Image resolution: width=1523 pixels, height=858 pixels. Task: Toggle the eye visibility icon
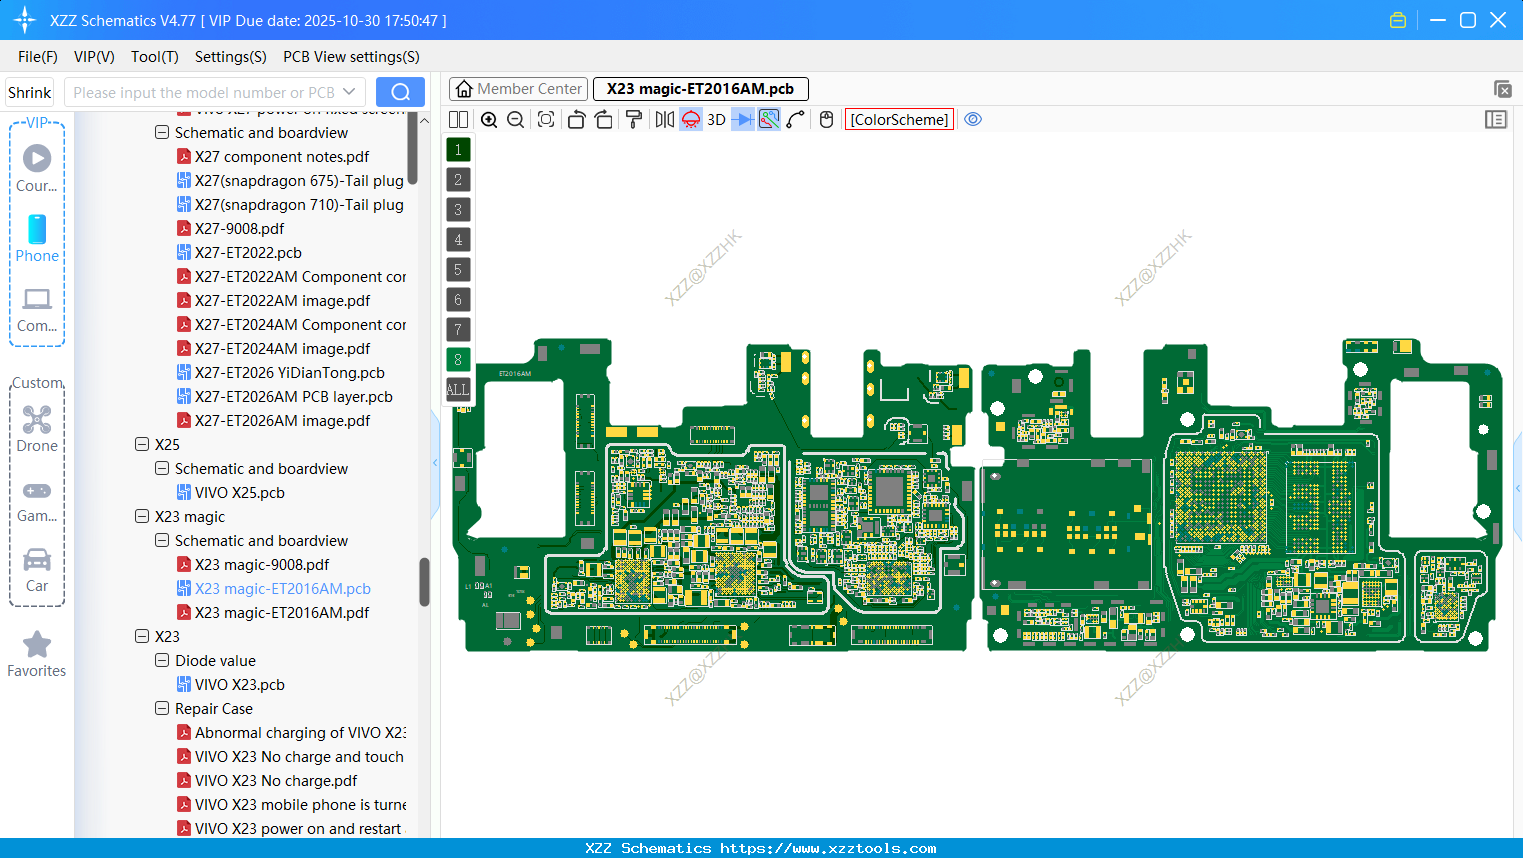pyautogui.click(x=973, y=120)
